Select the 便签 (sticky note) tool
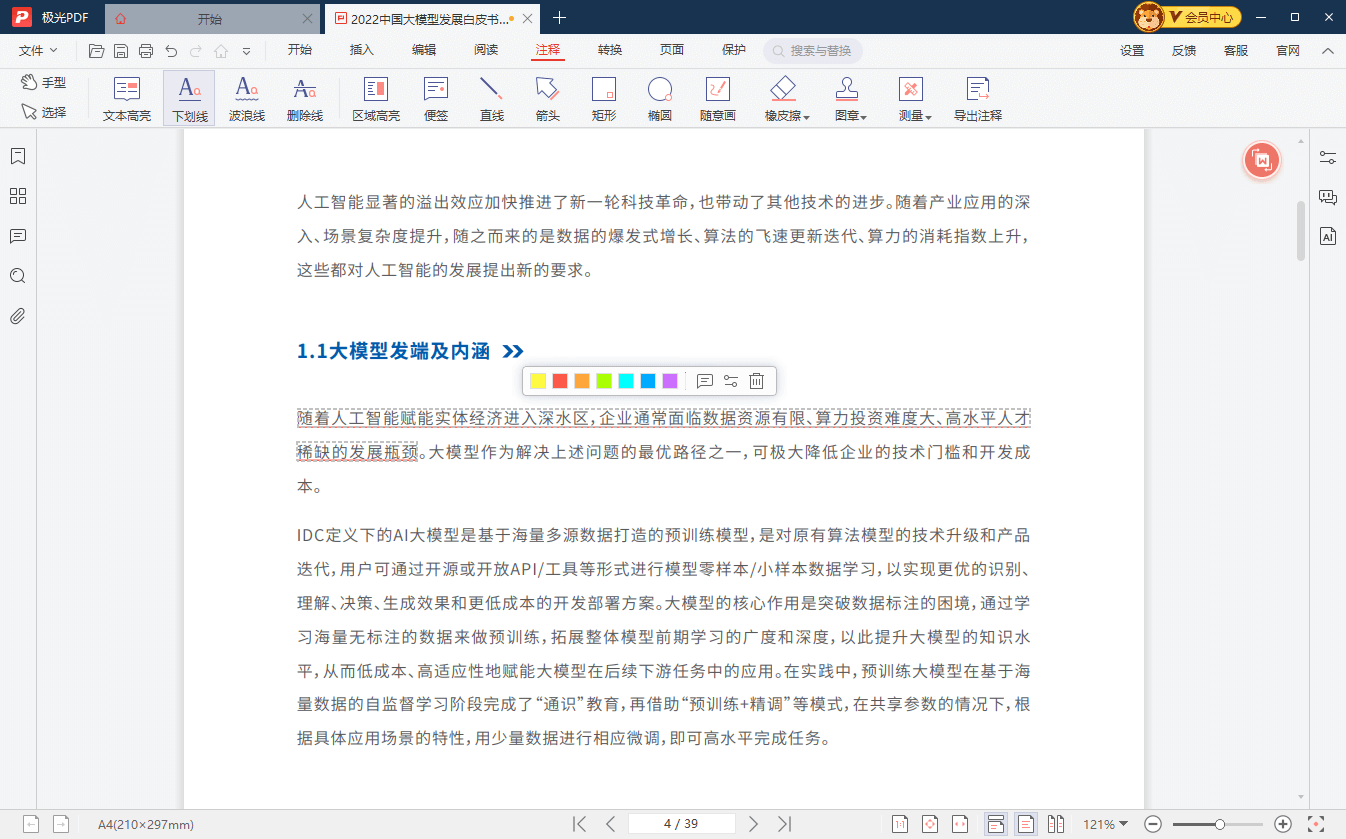This screenshot has width=1346, height=839. click(435, 98)
